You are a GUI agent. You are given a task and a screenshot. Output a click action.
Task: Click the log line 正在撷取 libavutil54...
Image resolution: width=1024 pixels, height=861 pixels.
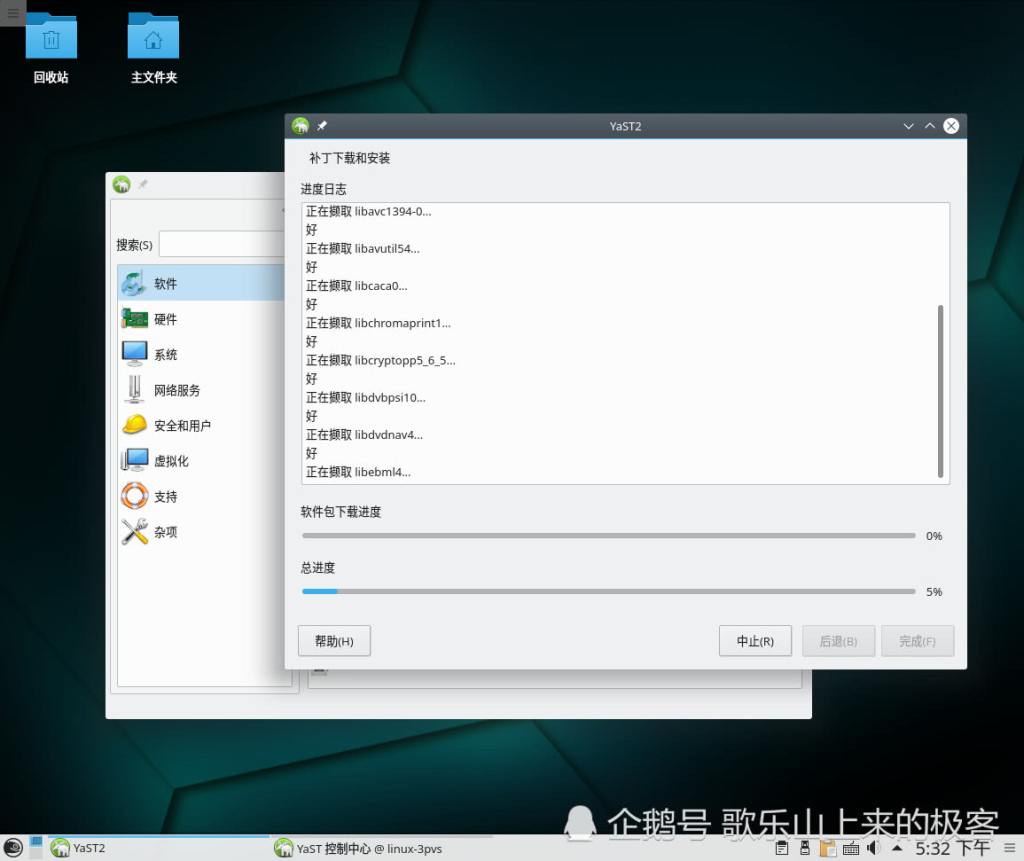coord(362,248)
